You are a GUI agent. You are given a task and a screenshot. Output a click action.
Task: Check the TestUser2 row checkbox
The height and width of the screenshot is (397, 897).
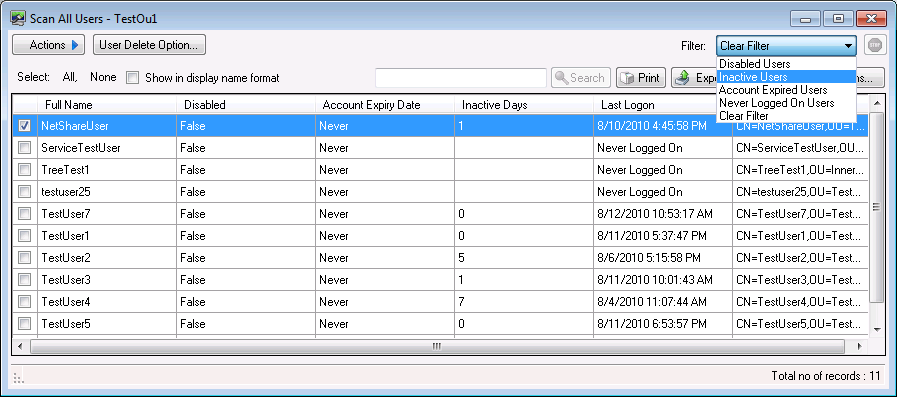click(x=25, y=258)
